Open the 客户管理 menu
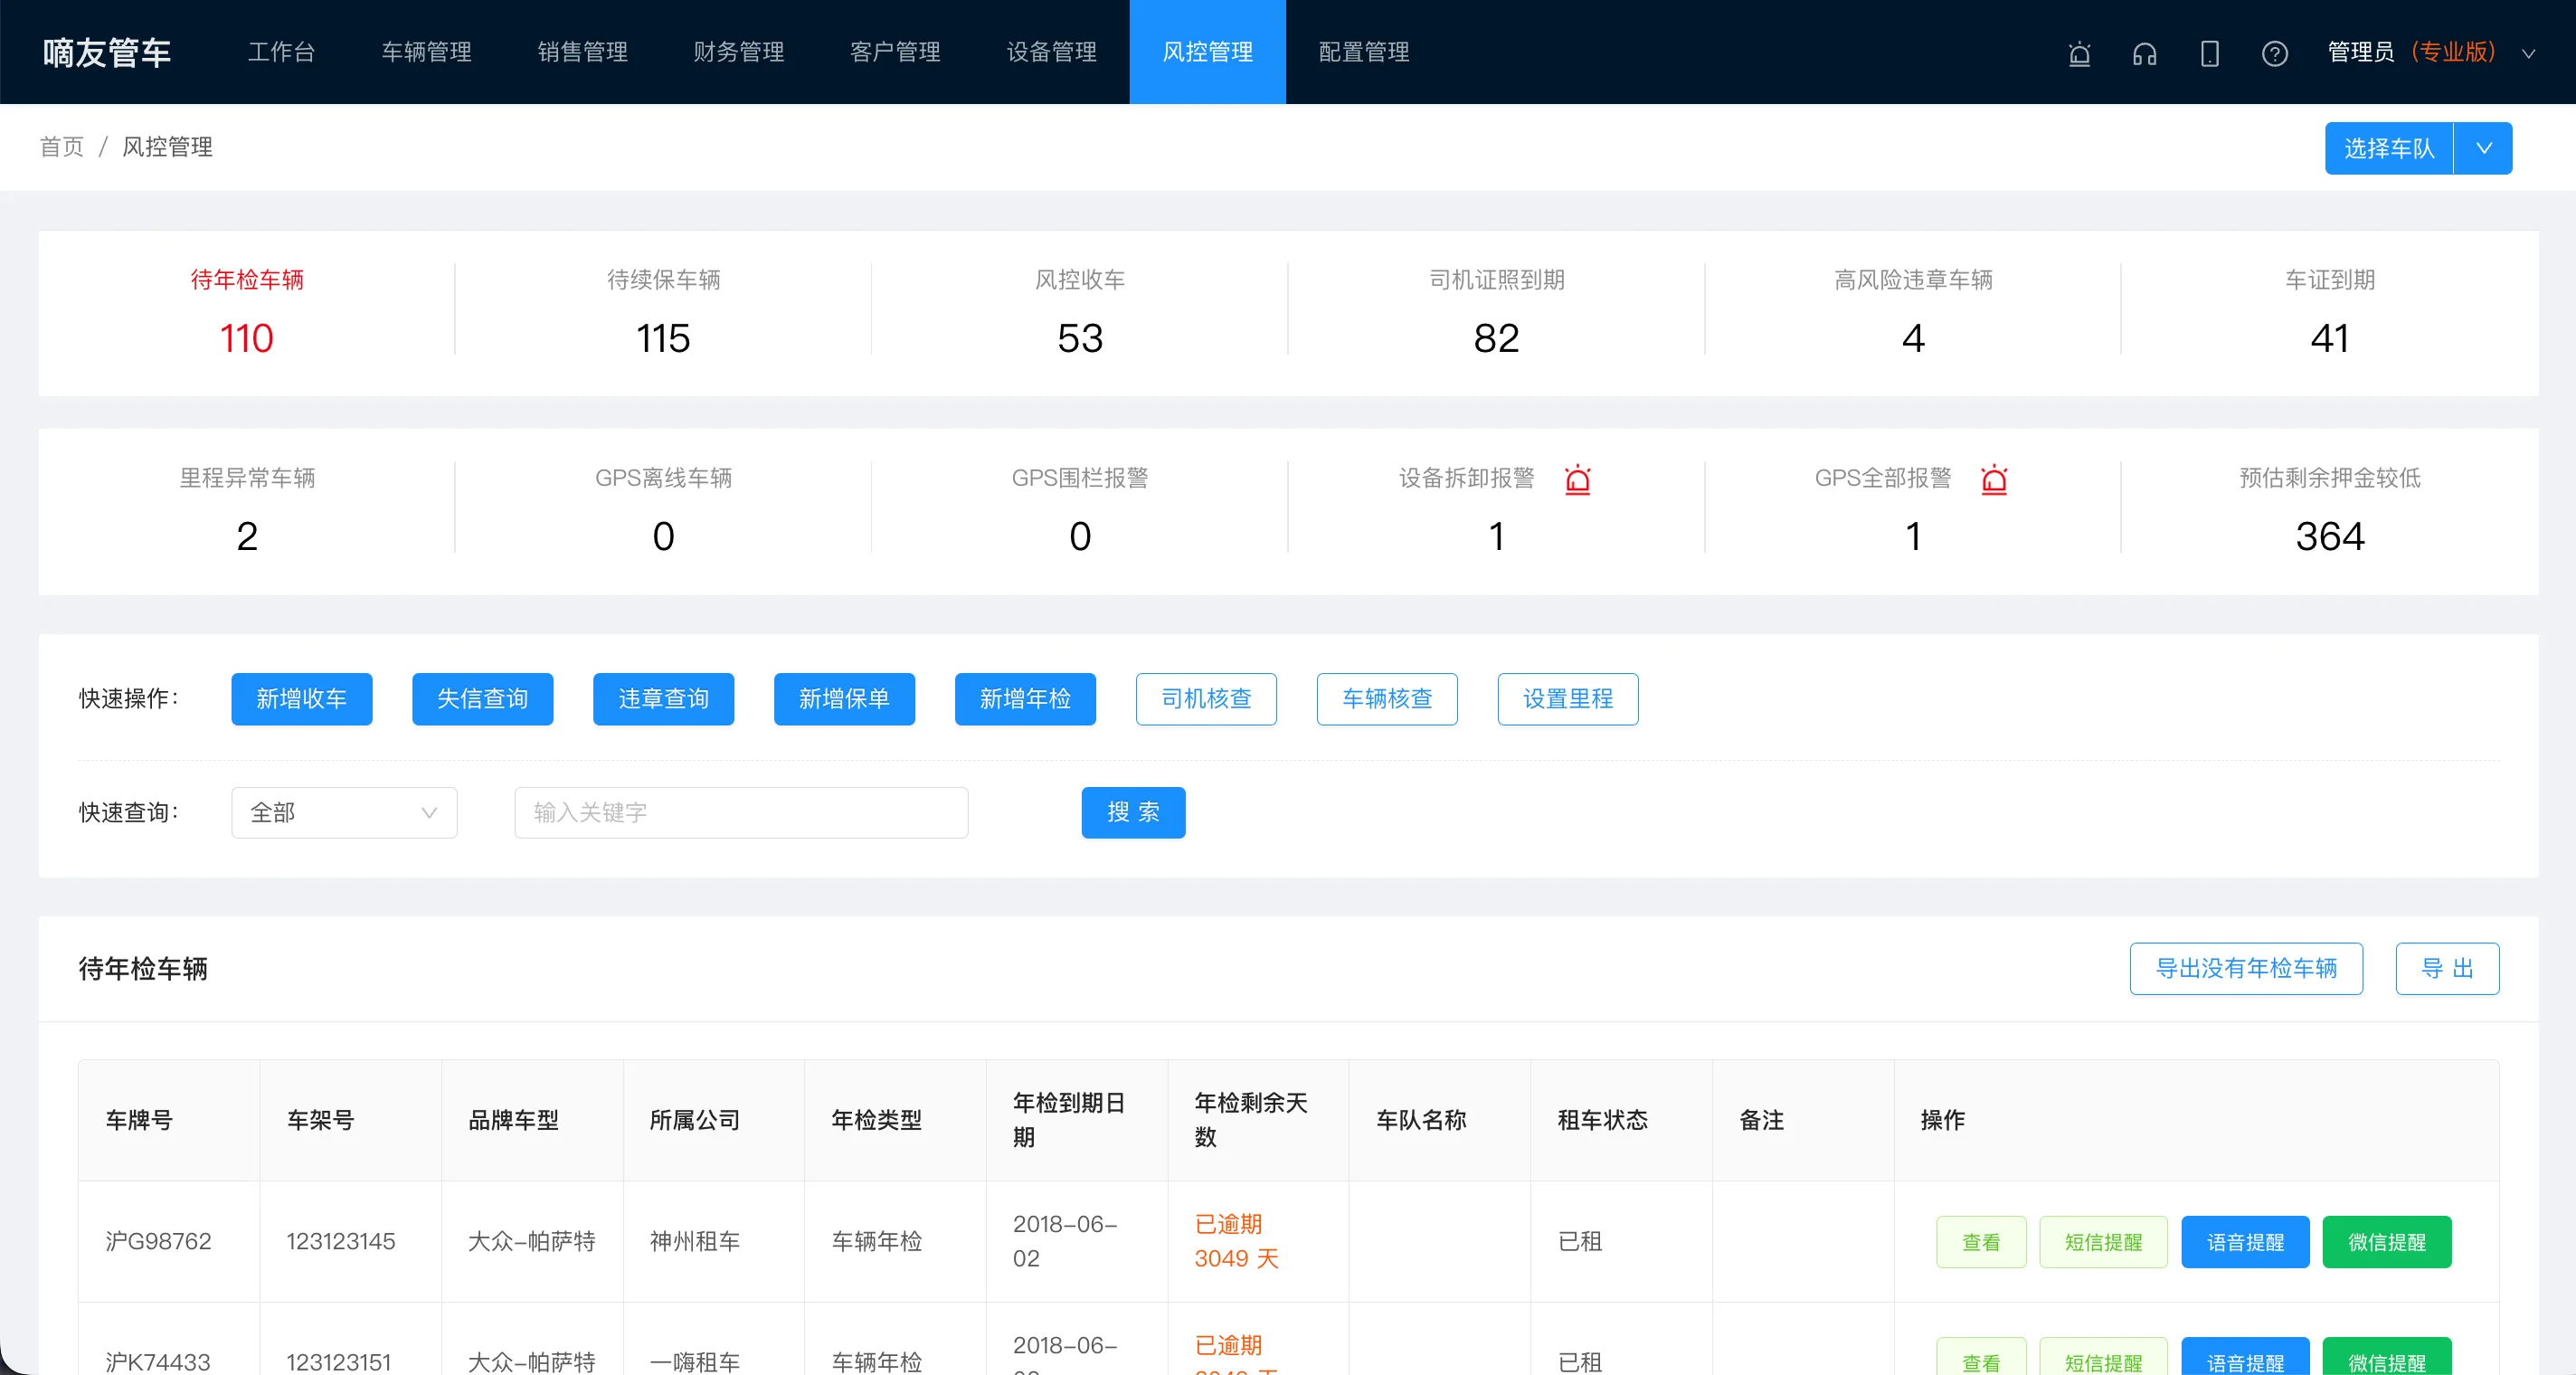This screenshot has width=2576, height=1375. (x=894, y=52)
